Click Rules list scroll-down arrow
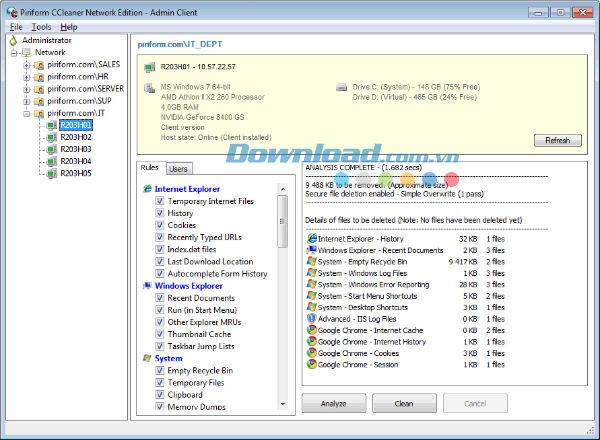The image size is (600, 440). click(x=283, y=404)
